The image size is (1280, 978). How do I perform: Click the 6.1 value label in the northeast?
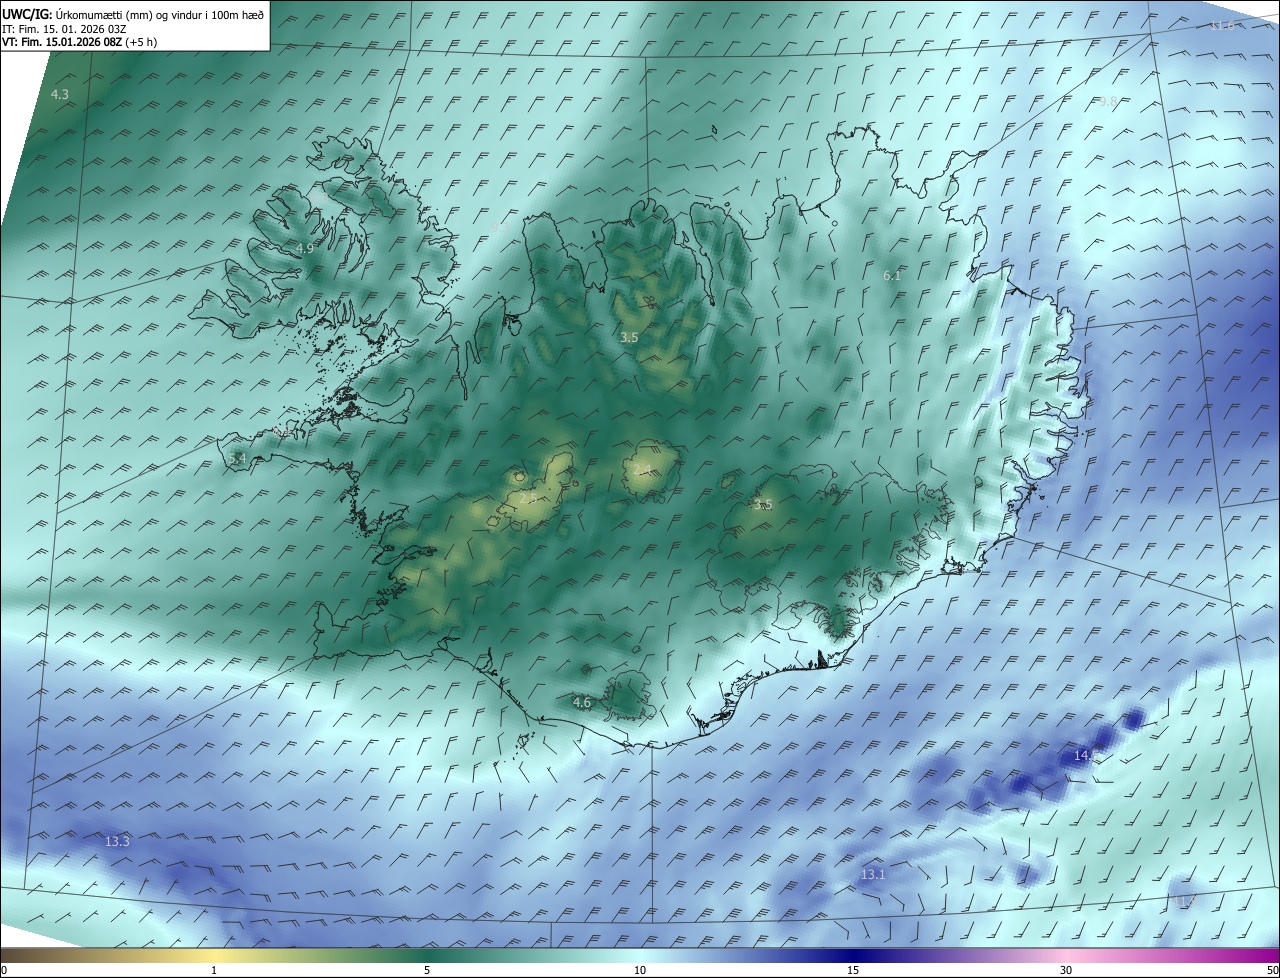click(x=892, y=275)
